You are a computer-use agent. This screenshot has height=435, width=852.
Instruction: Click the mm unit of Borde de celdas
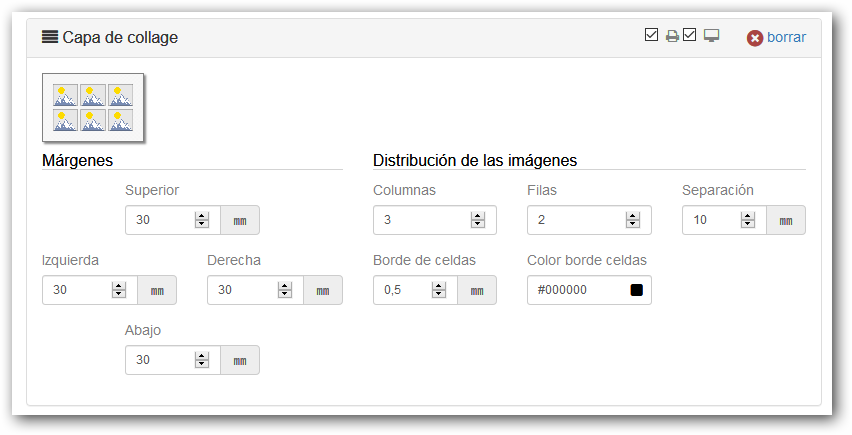(477, 290)
